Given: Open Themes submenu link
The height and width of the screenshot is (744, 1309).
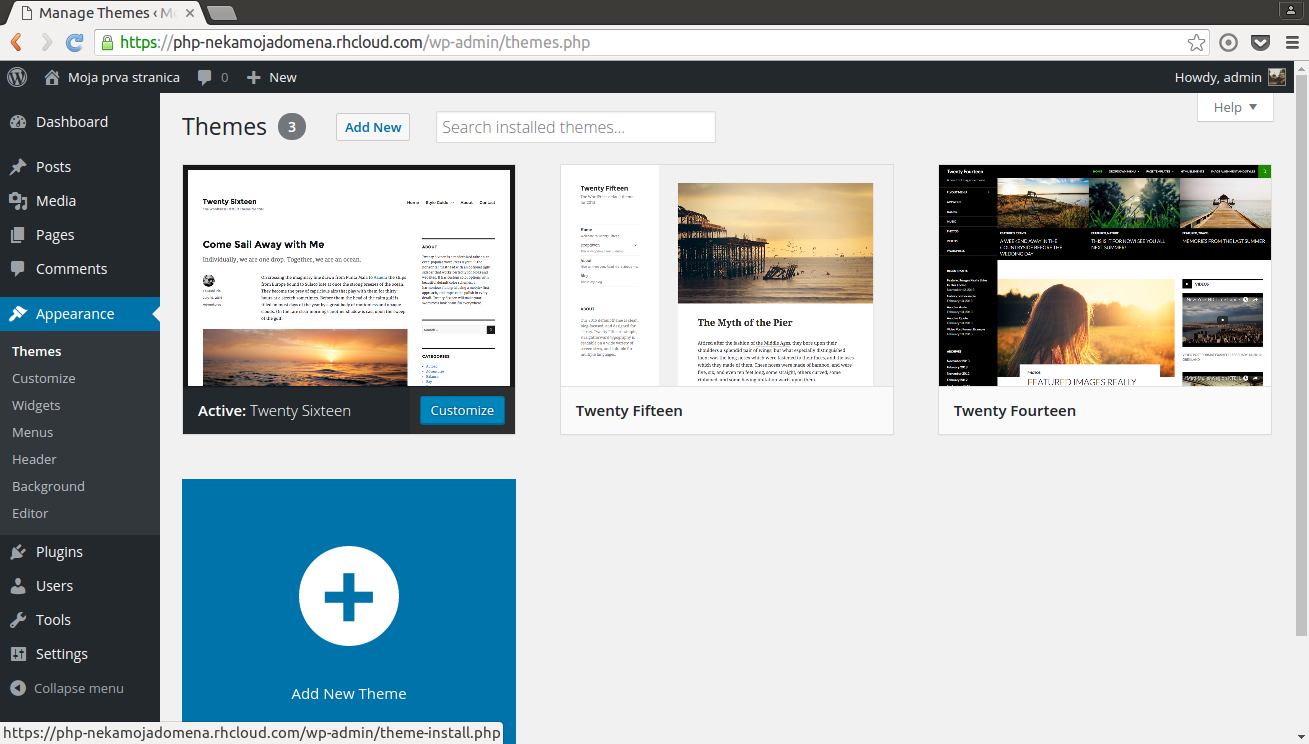Looking at the screenshot, I should click(37, 352).
